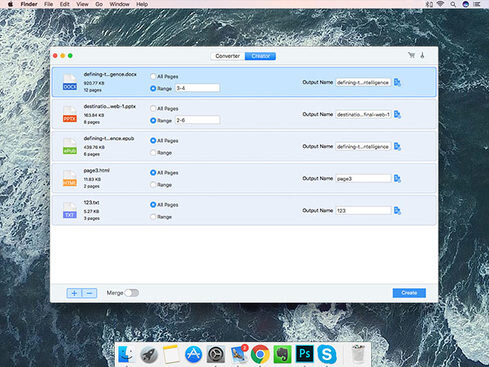Click the docx row Output Name field
Viewport: 489px width, 367px height.
click(363, 82)
